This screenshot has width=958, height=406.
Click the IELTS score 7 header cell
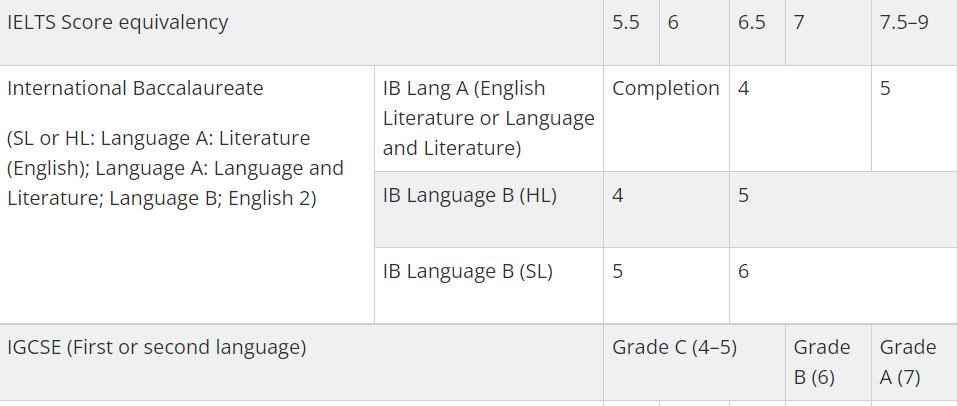828,32
